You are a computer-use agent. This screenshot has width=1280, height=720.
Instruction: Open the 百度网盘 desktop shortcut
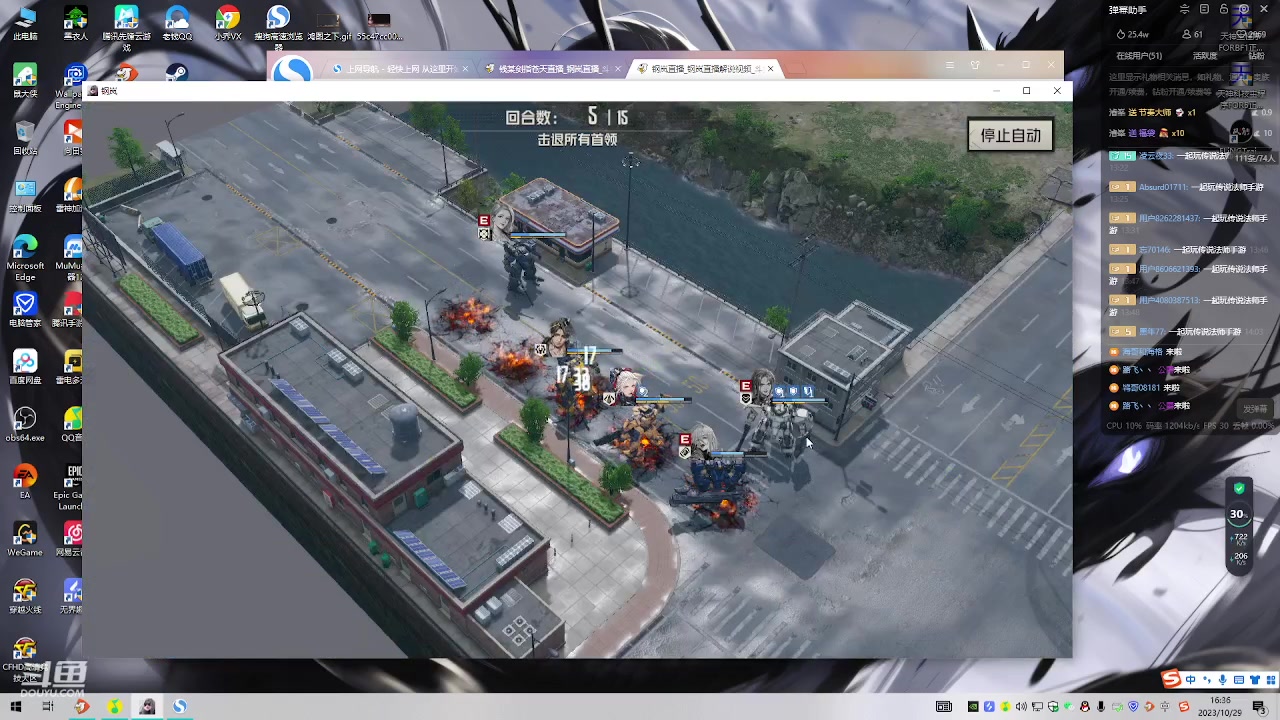(25, 367)
